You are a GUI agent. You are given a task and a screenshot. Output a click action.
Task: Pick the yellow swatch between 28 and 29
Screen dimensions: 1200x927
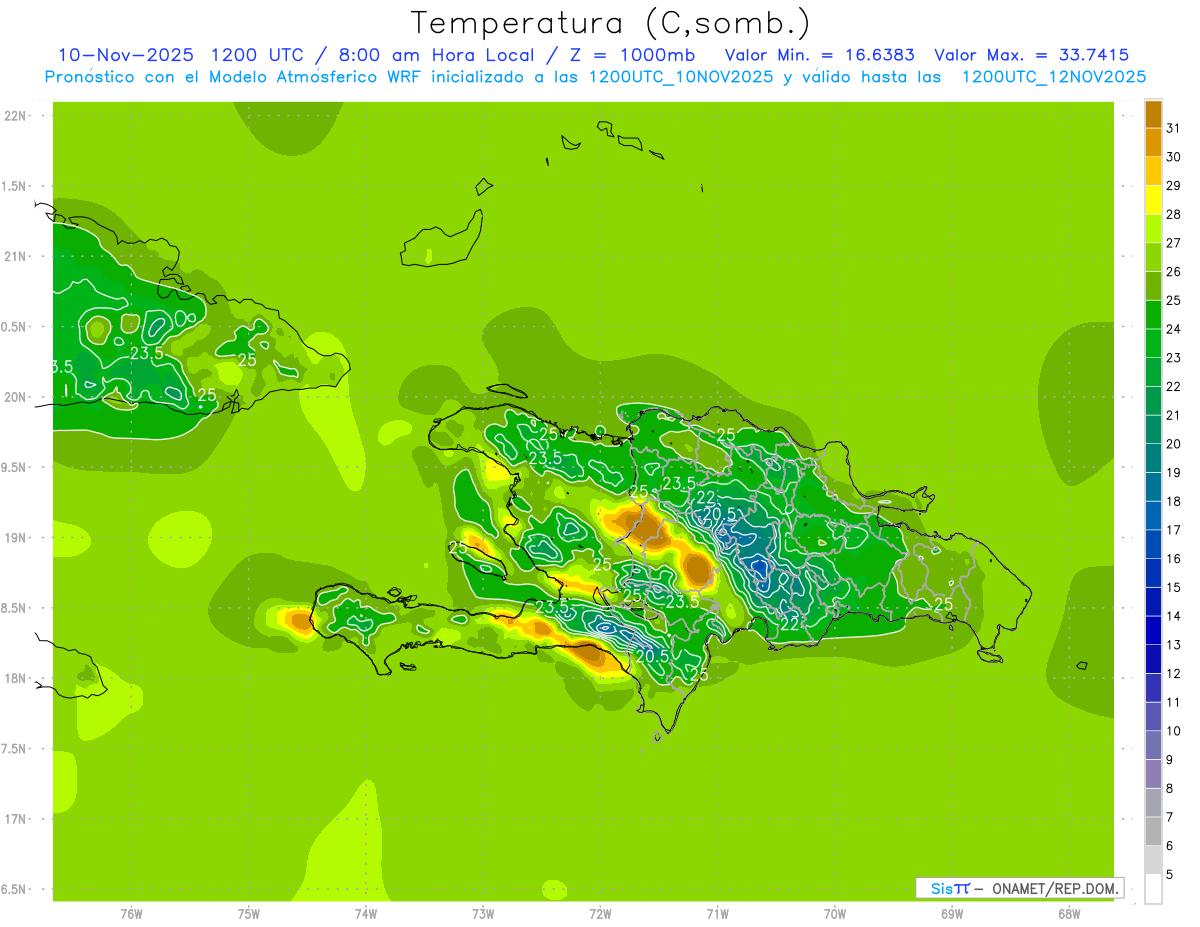pos(1153,200)
